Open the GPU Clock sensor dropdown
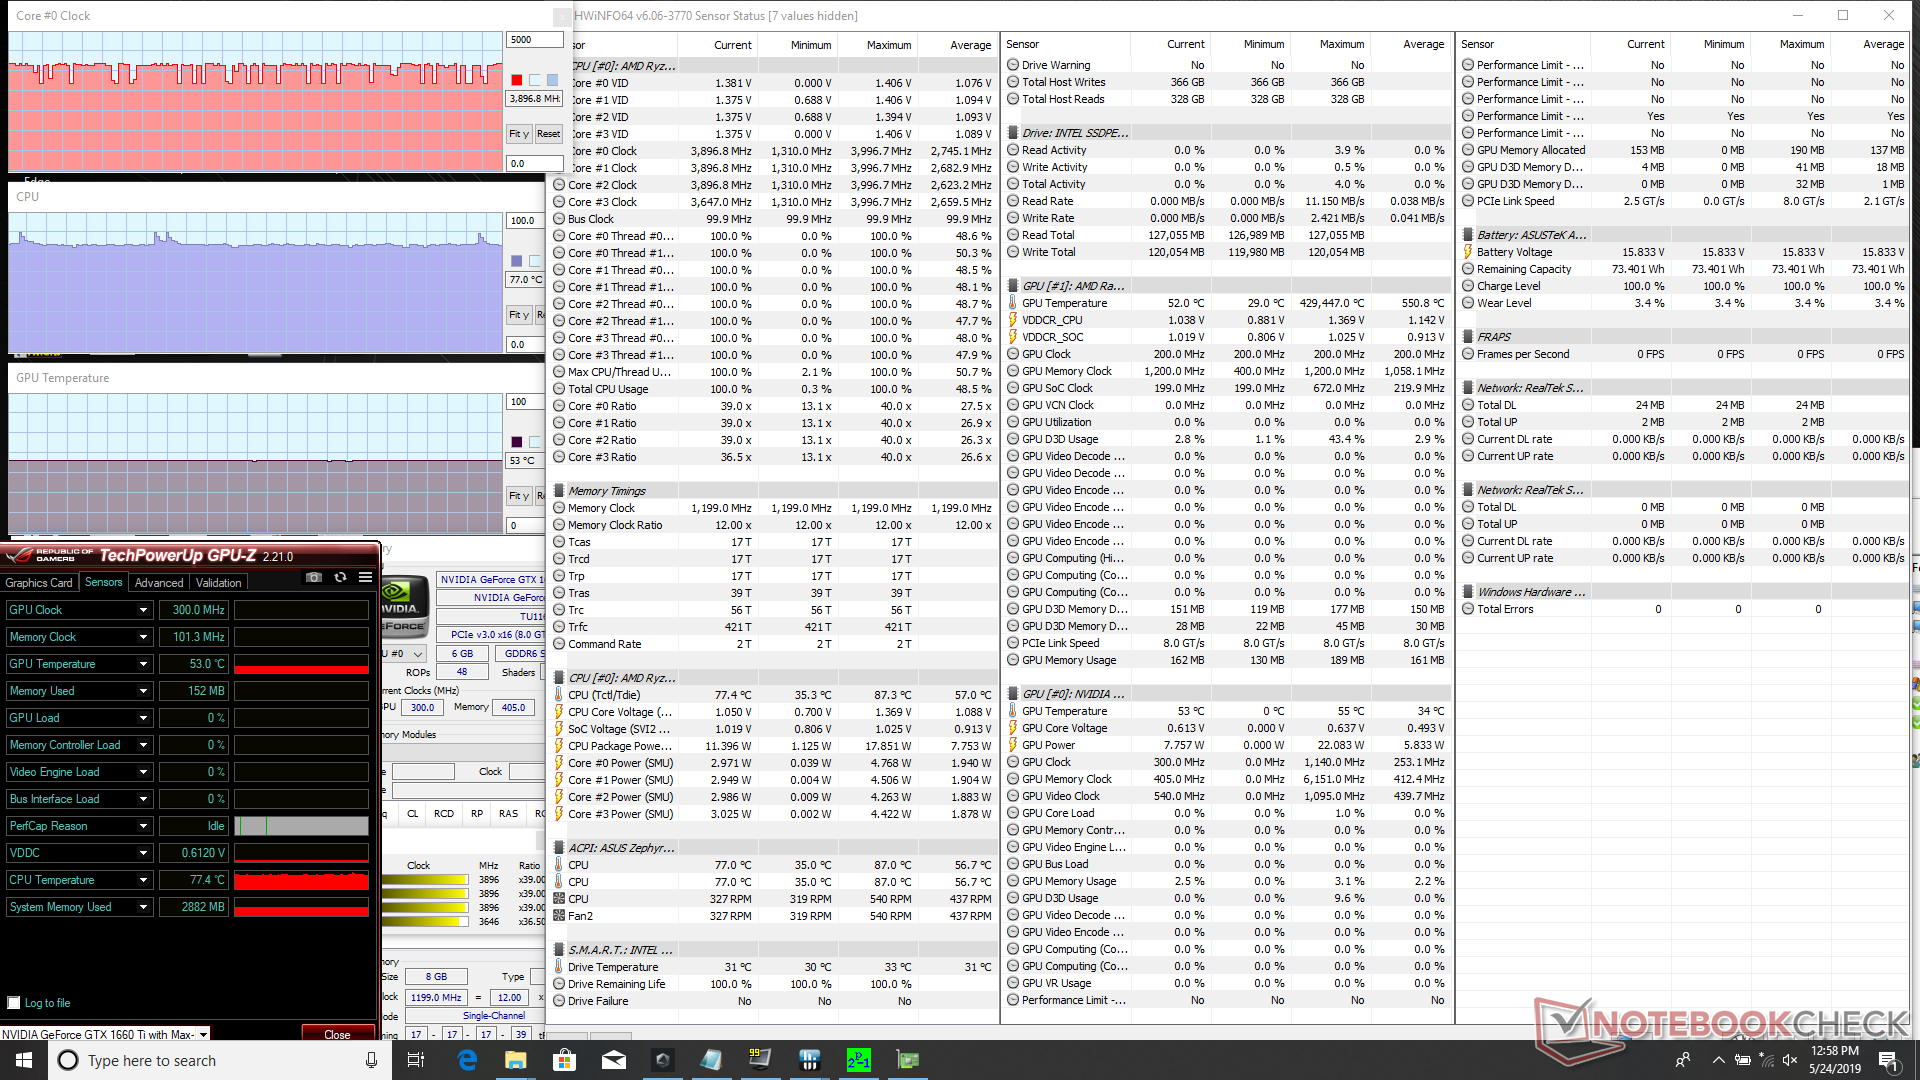1920x1080 pixels. [x=143, y=610]
